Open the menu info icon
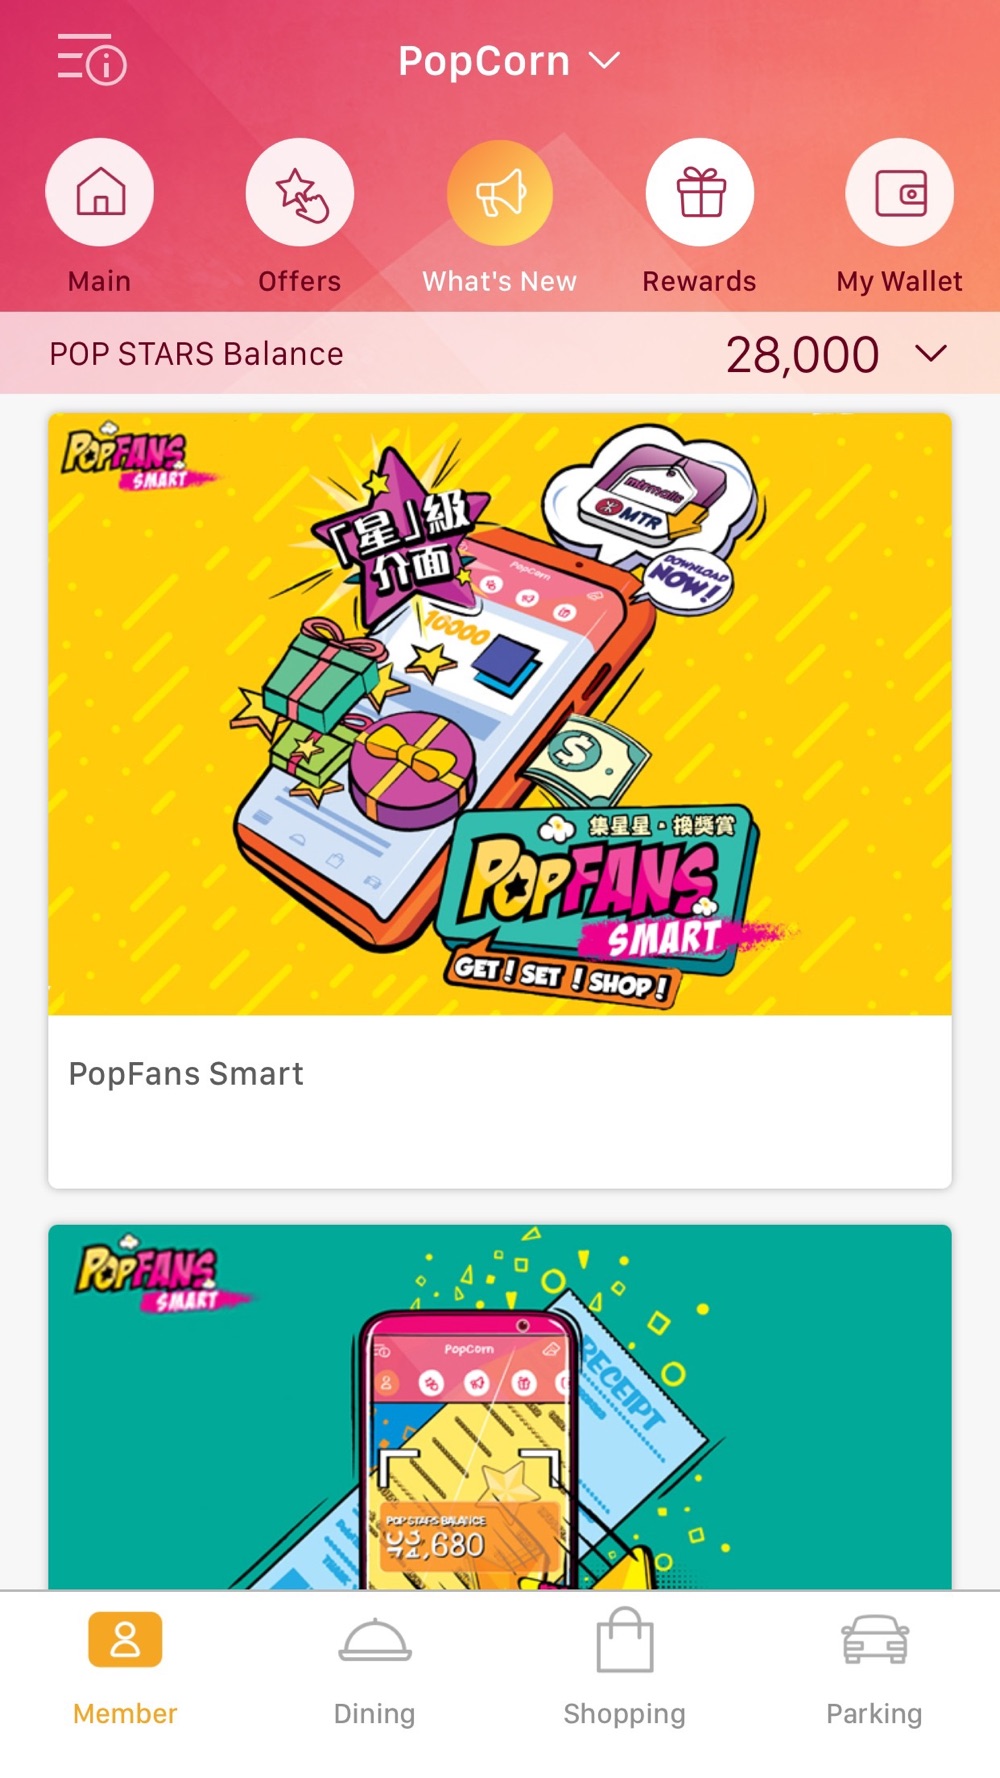 [91, 60]
